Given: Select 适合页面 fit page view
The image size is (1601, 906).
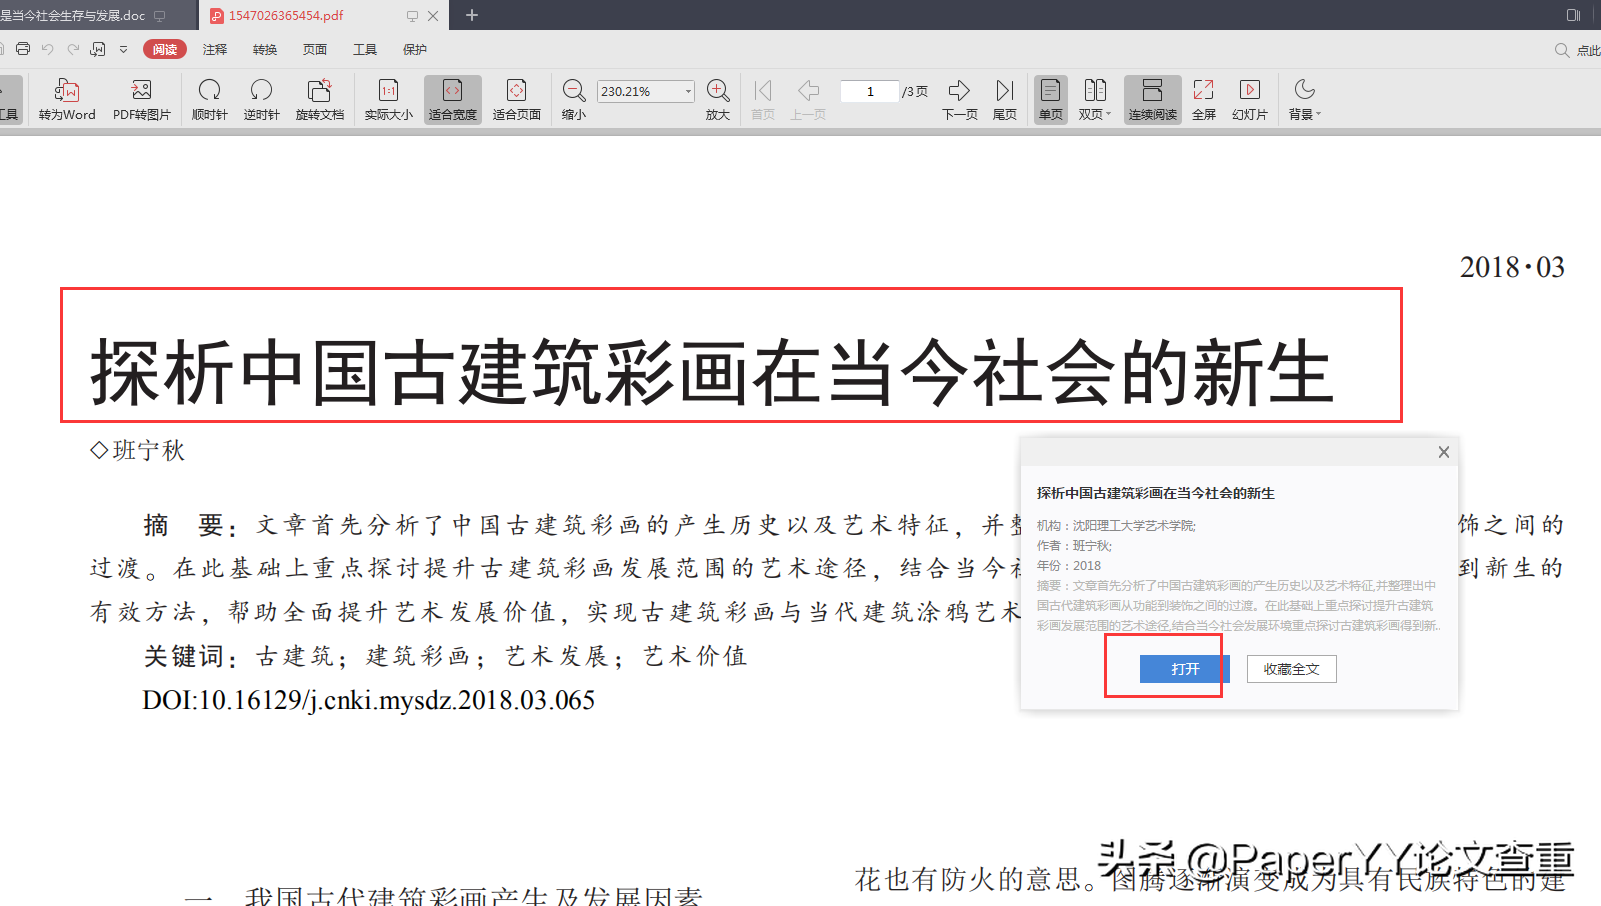Looking at the screenshot, I should (517, 100).
